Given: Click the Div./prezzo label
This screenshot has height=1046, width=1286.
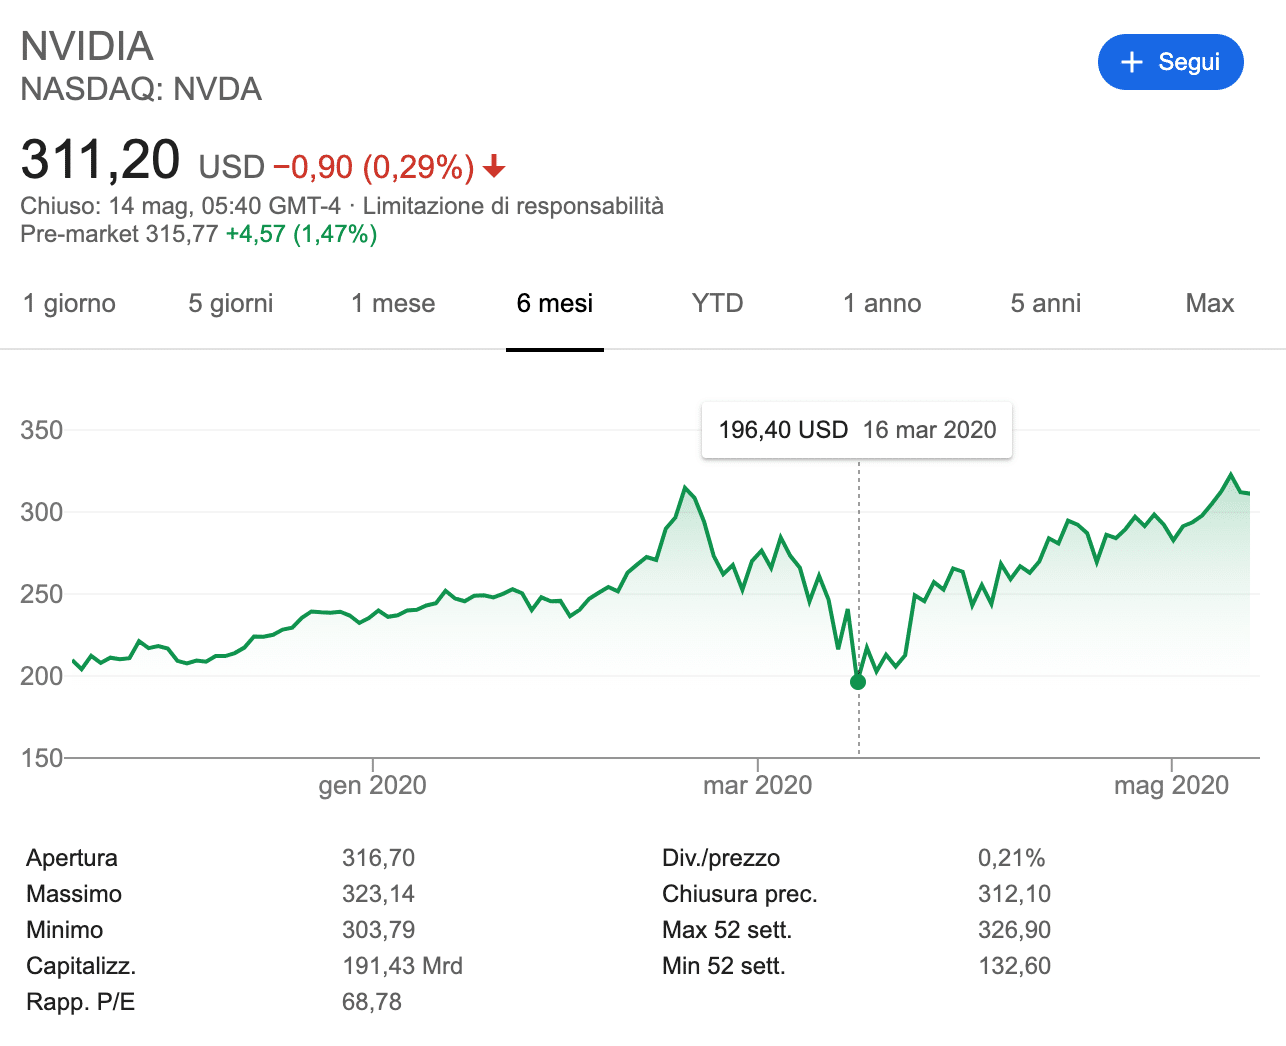Looking at the screenshot, I should 721,858.
